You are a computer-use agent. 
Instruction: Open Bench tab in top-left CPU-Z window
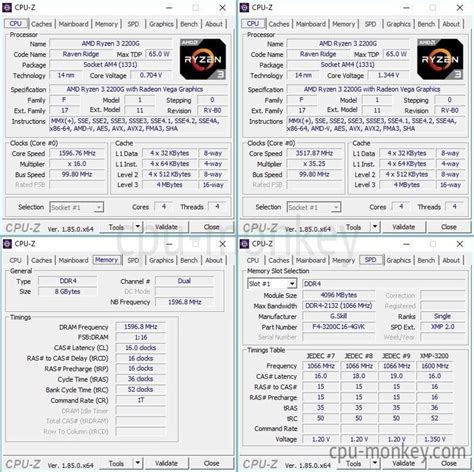[189, 24]
